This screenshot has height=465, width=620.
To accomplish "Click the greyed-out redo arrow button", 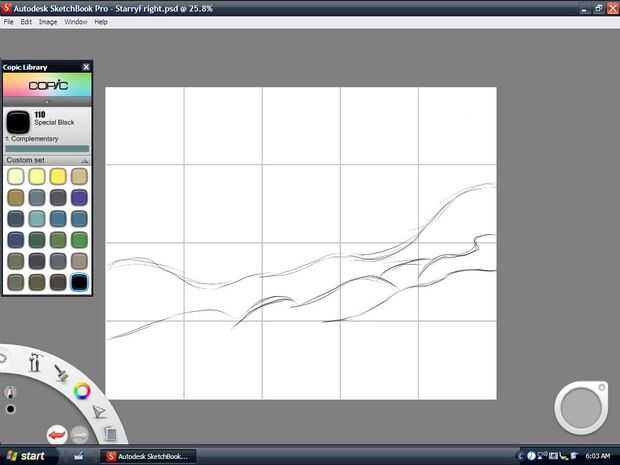I will 79,435.
